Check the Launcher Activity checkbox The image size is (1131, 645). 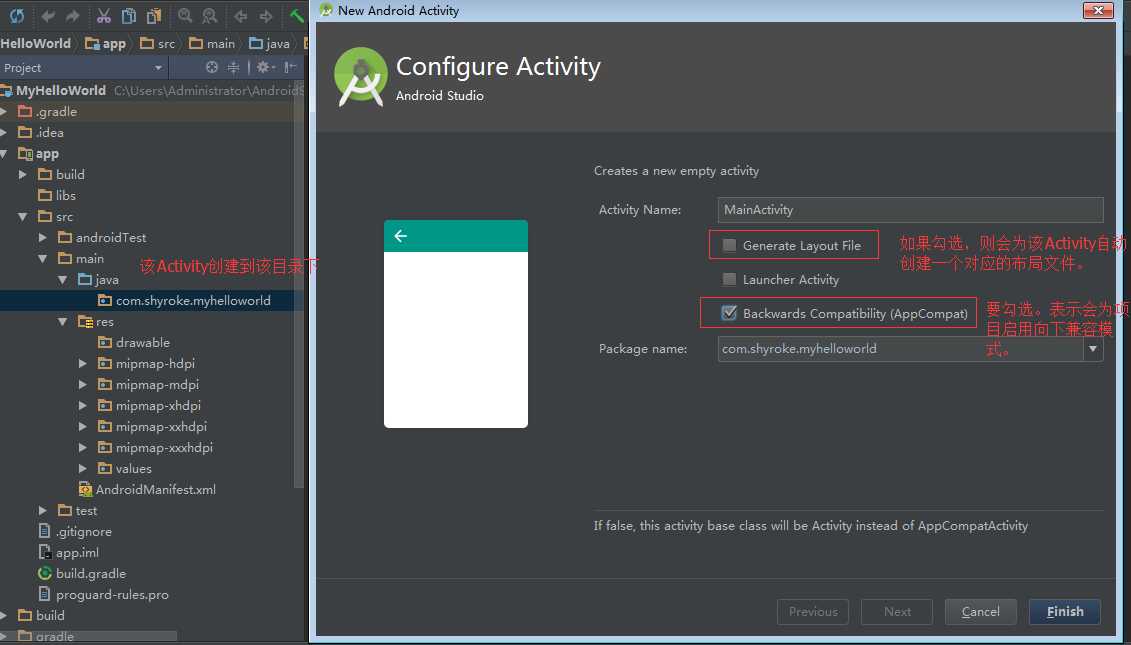pos(729,279)
